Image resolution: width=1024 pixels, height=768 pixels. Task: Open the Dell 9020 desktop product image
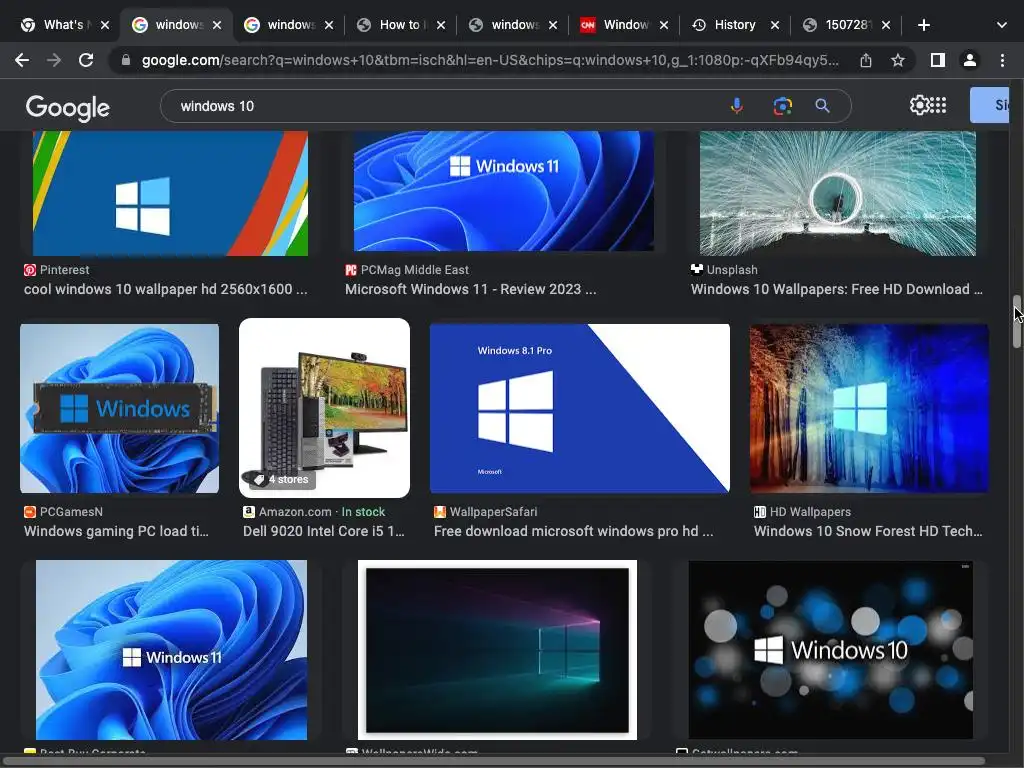coord(325,408)
